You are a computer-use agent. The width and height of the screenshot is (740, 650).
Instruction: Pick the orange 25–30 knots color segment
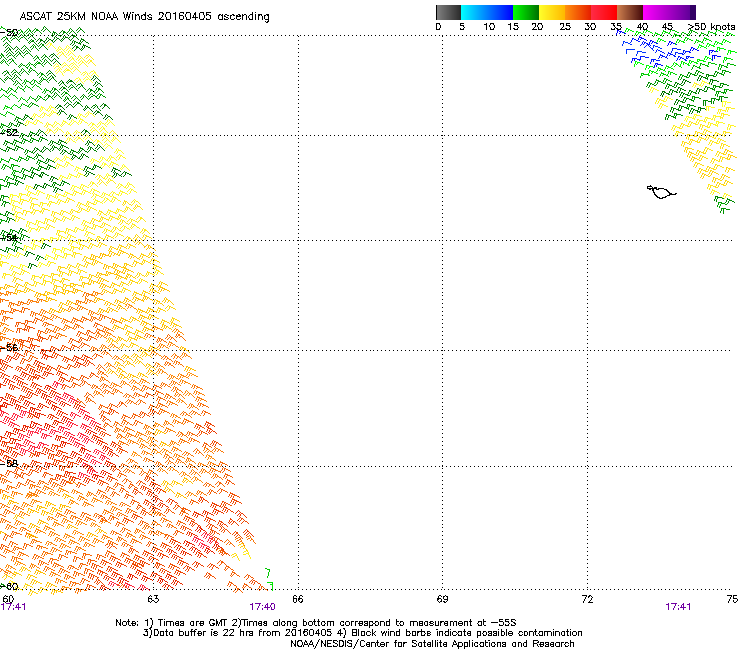(578, 12)
